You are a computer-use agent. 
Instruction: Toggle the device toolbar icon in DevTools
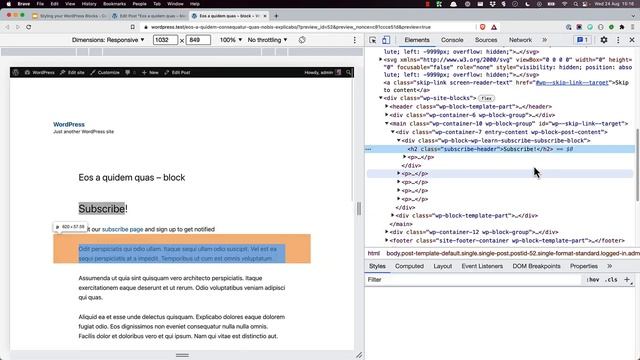386,40
